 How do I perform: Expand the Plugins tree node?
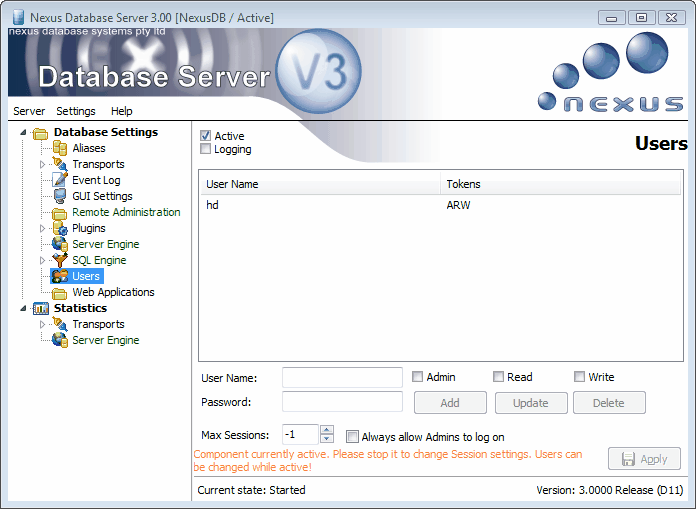(x=43, y=228)
